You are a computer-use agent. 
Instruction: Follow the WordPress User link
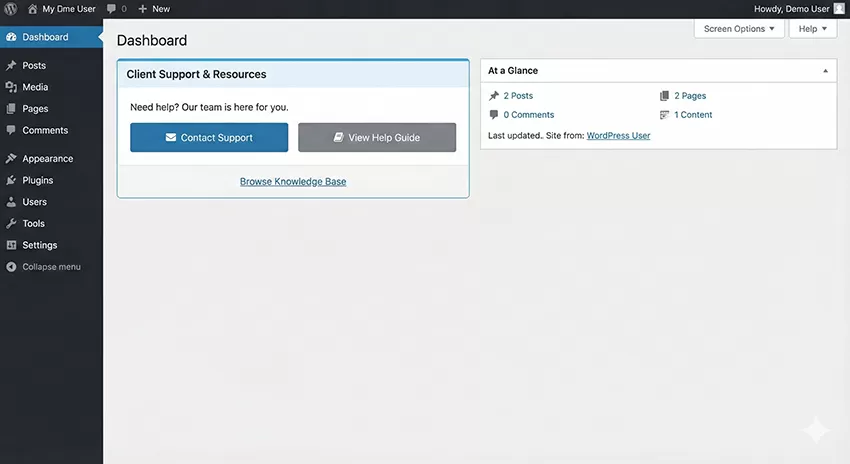click(618, 136)
